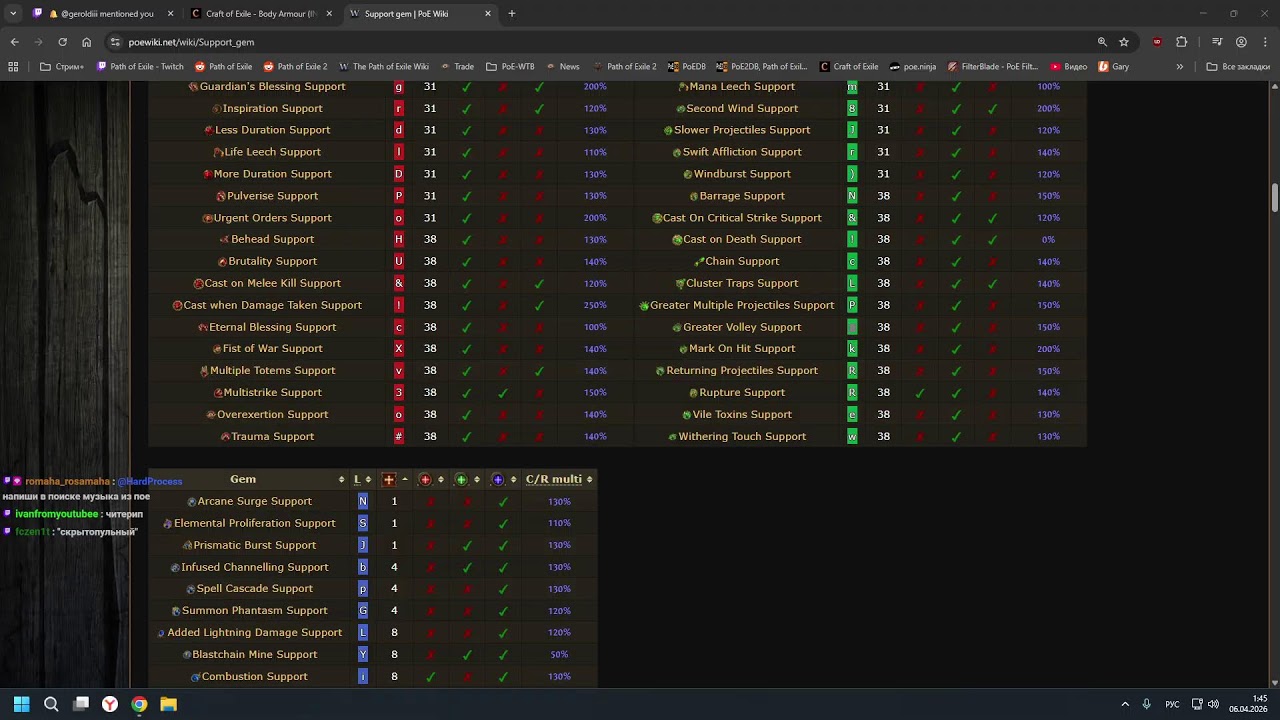Expand the bookmarks bar overflow chevron
This screenshot has height=720, width=1280.
click(x=1180, y=67)
